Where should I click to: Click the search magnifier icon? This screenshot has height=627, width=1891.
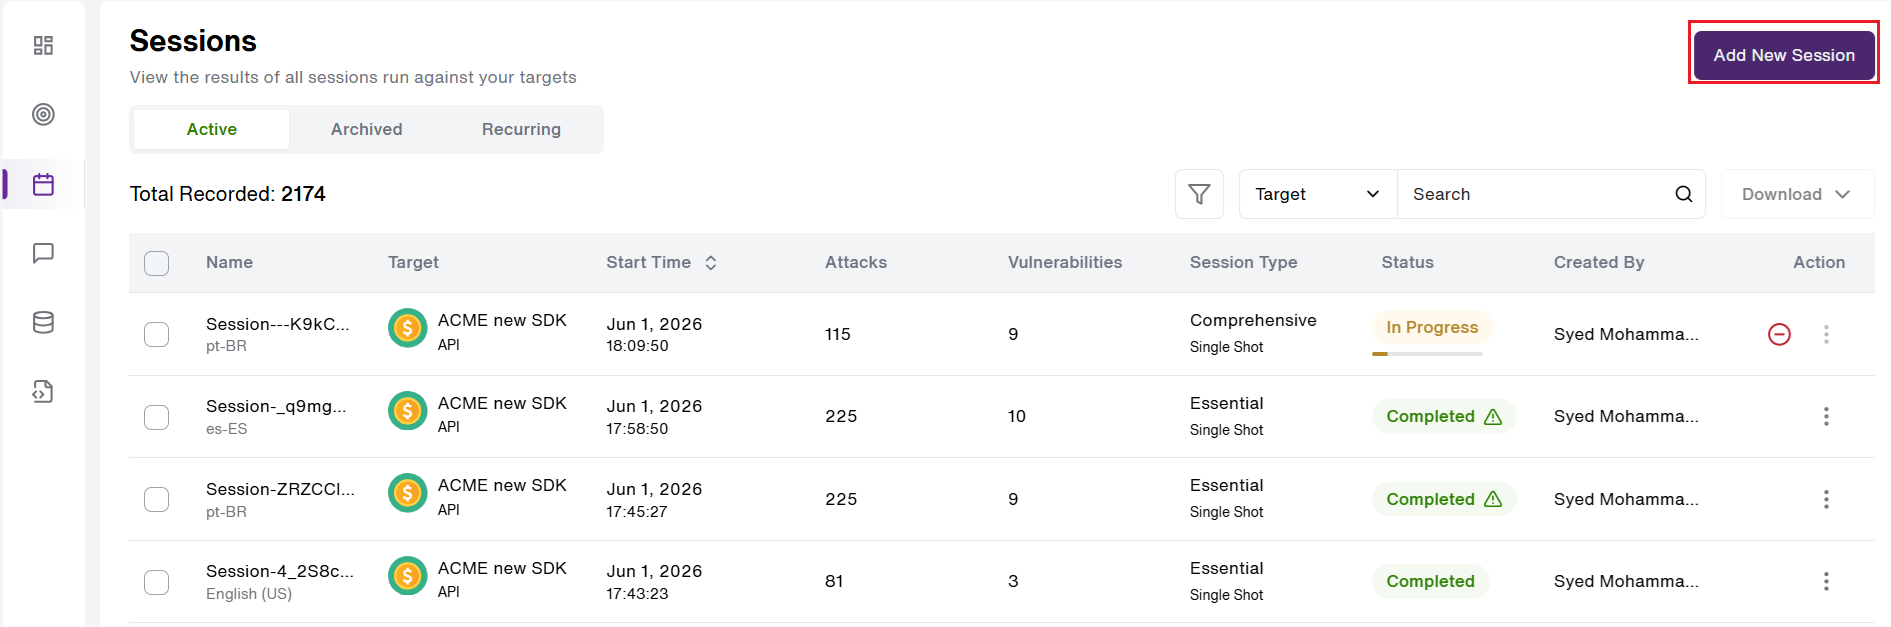[1684, 194]
